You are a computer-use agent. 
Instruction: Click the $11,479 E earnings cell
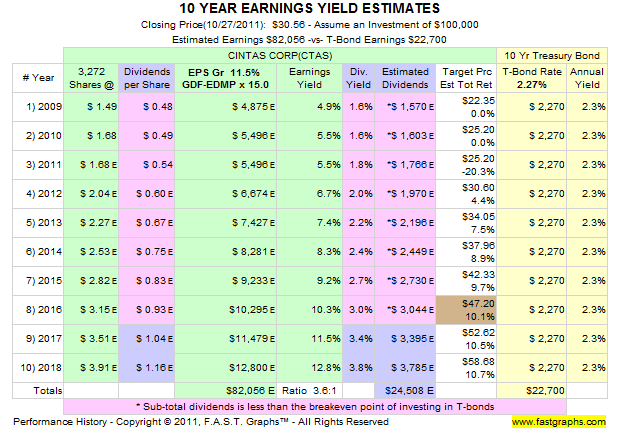[226, 339]
